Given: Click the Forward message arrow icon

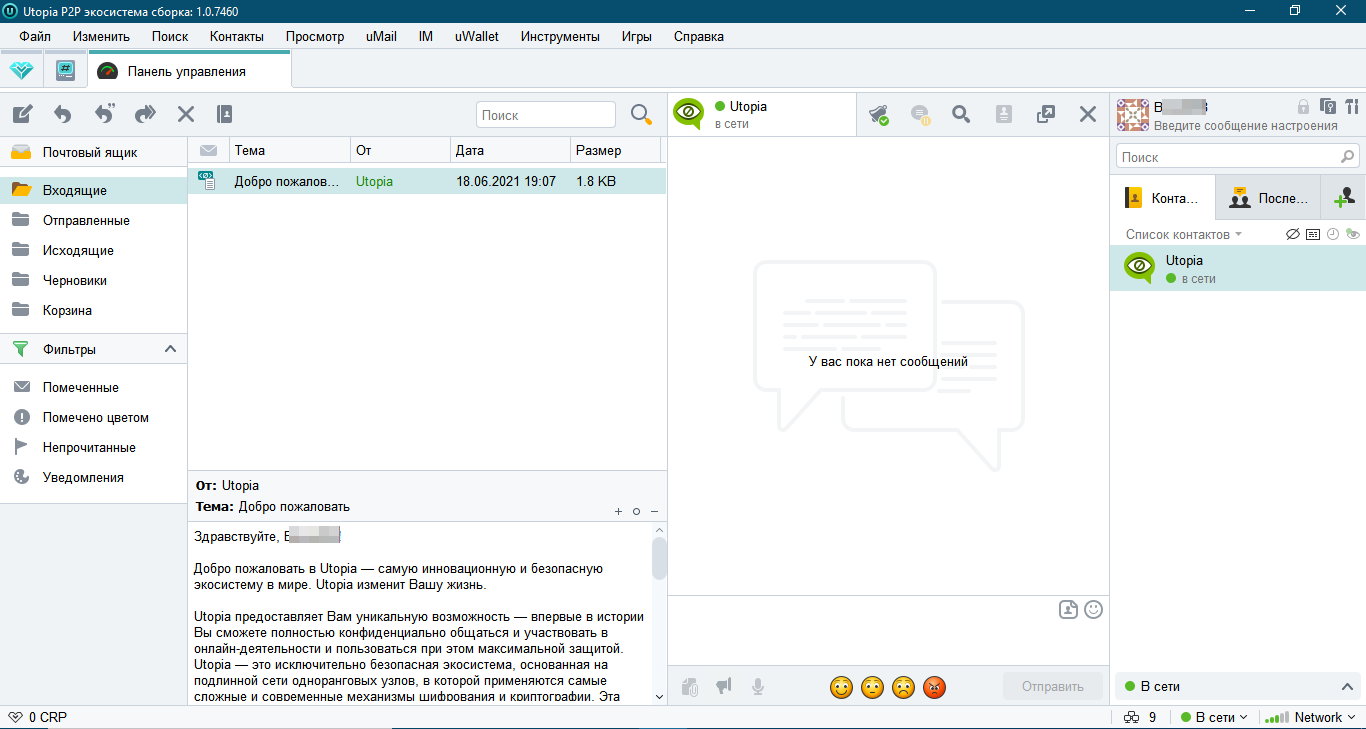Looking at the screenshot, I should [x=145, y=114].
